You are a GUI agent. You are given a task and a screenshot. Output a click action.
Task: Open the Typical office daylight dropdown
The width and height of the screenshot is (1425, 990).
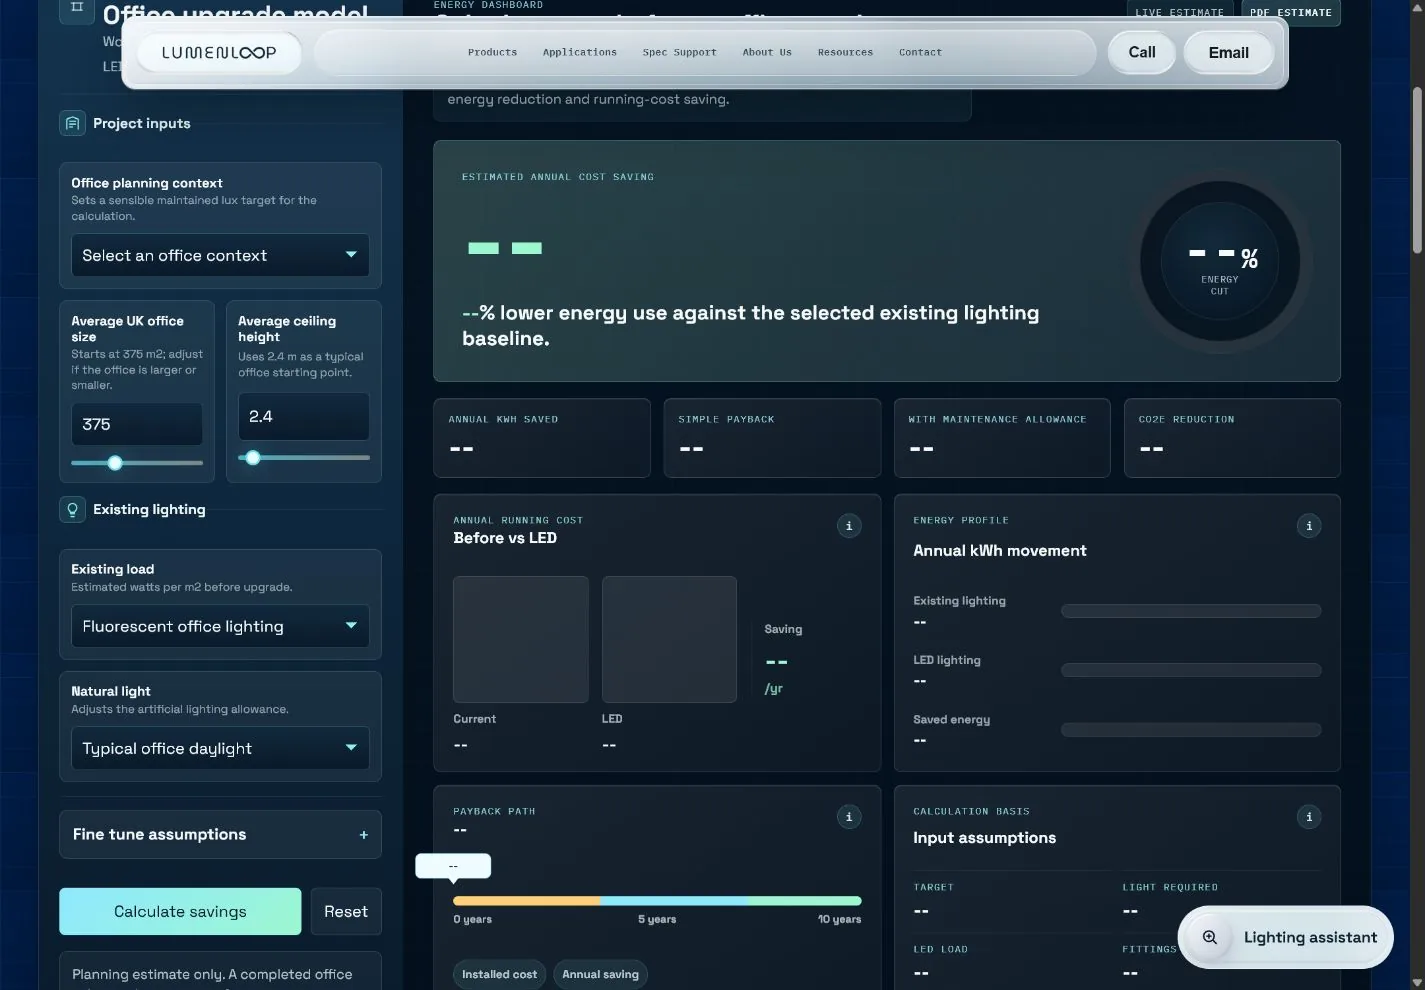(220, 749)
